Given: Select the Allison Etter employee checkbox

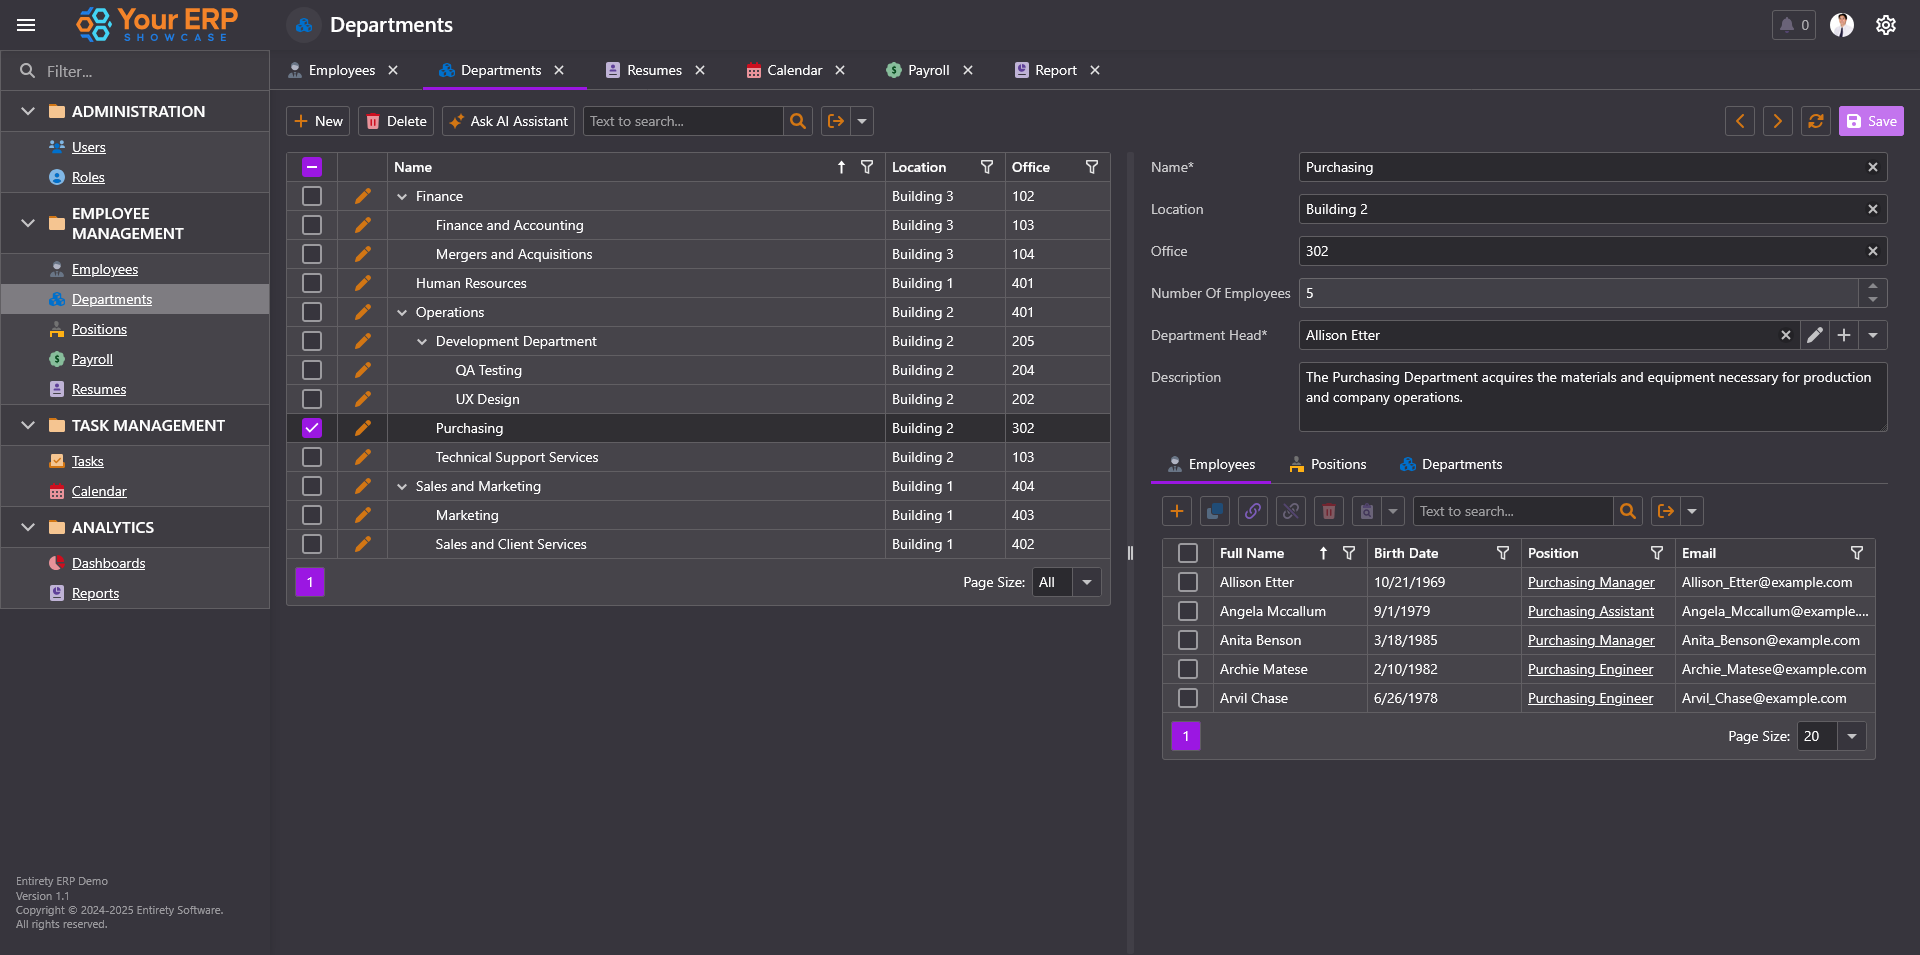Looking at the screenshot, I should (1188, 582).
